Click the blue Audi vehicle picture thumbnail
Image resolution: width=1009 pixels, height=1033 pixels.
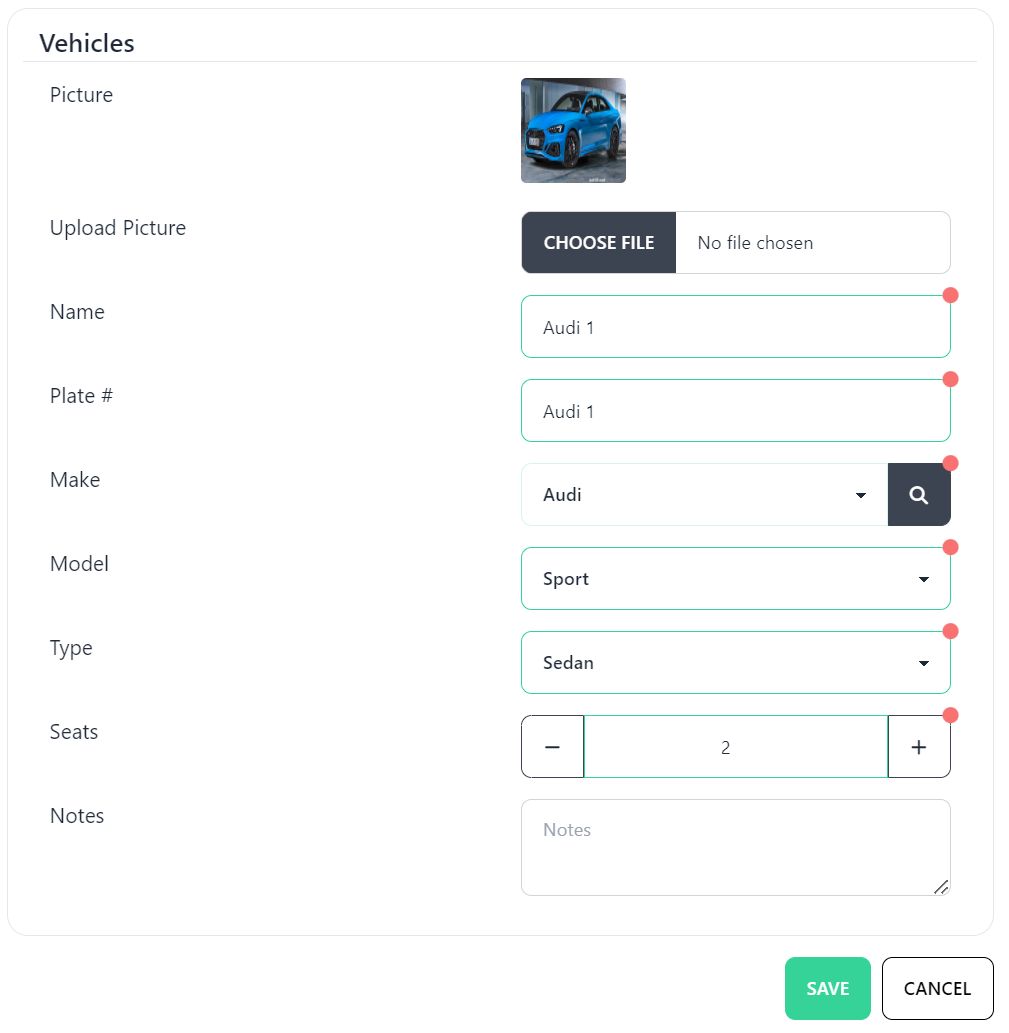tap(573, 131)
